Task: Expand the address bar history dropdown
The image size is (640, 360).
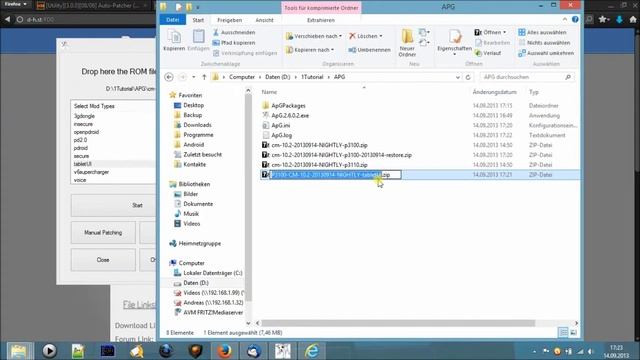Action: 458,77
